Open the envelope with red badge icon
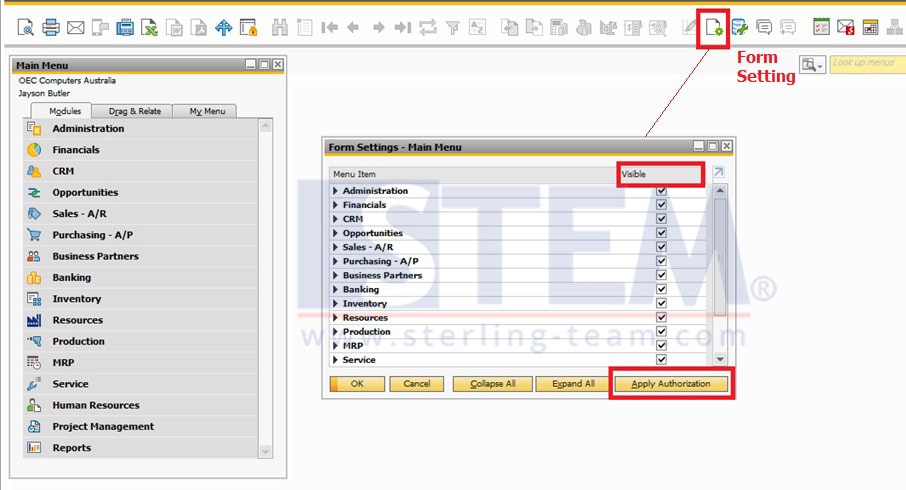Image resolution: width=906 pixels, height=490 pixels. [x=846, y=27]
